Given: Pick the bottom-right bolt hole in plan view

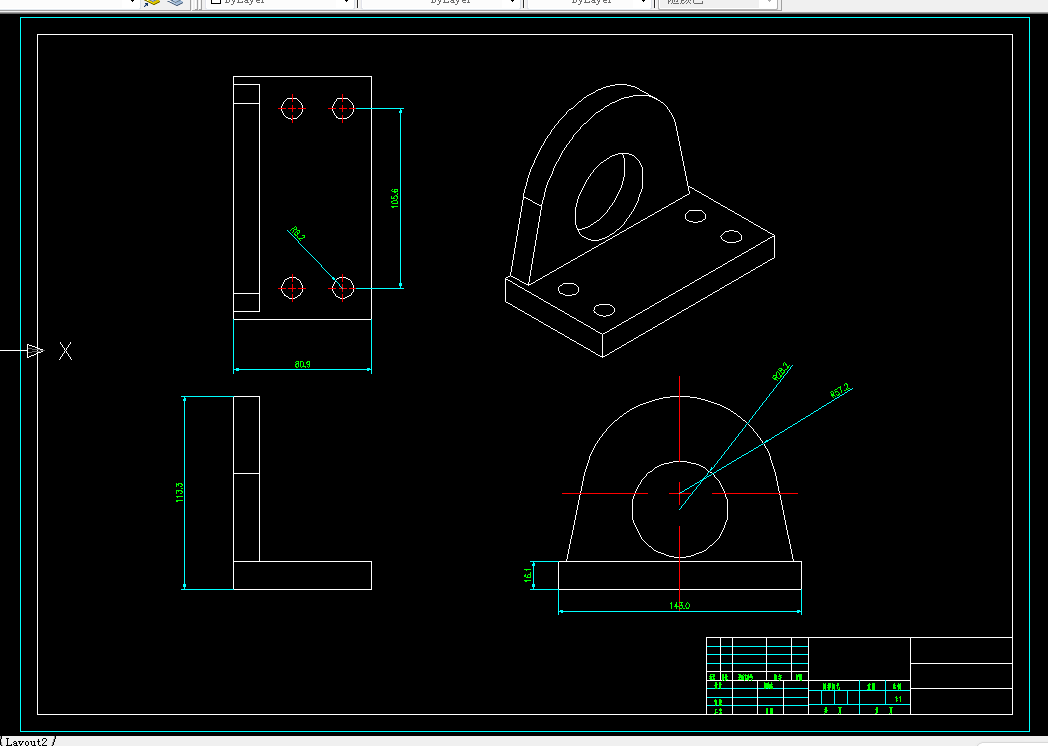Looking at the screenshot, I should pos(343,289).
